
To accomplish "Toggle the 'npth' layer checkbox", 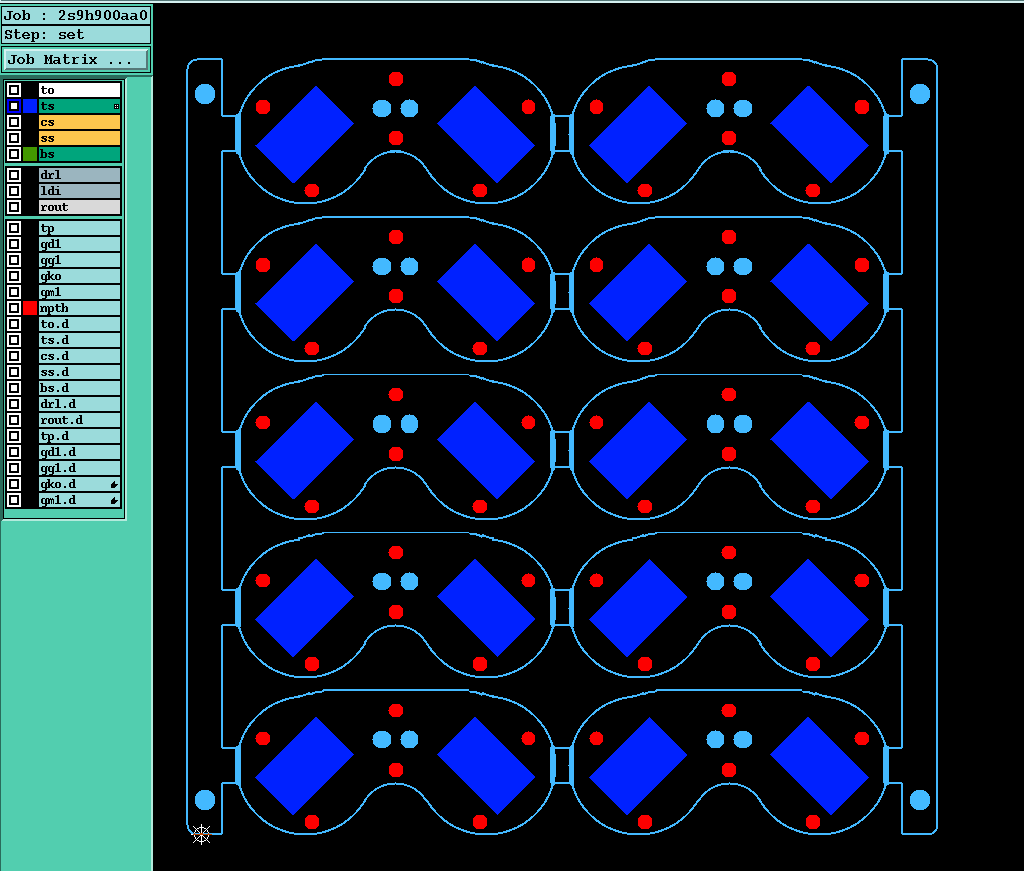I will pos(14,308).
